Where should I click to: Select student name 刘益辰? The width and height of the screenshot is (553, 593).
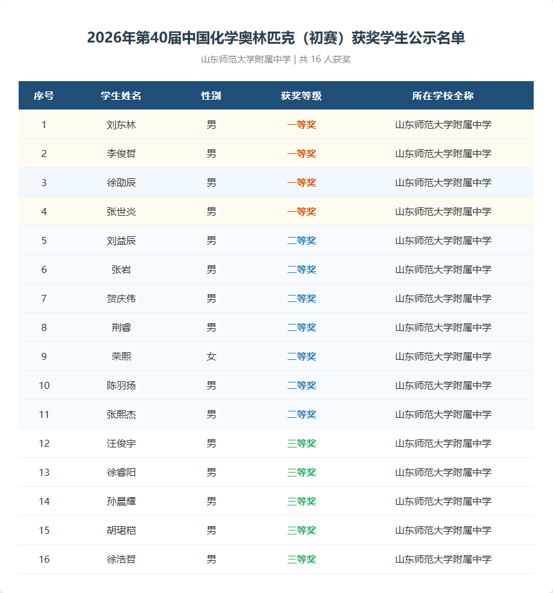(121, 241)
